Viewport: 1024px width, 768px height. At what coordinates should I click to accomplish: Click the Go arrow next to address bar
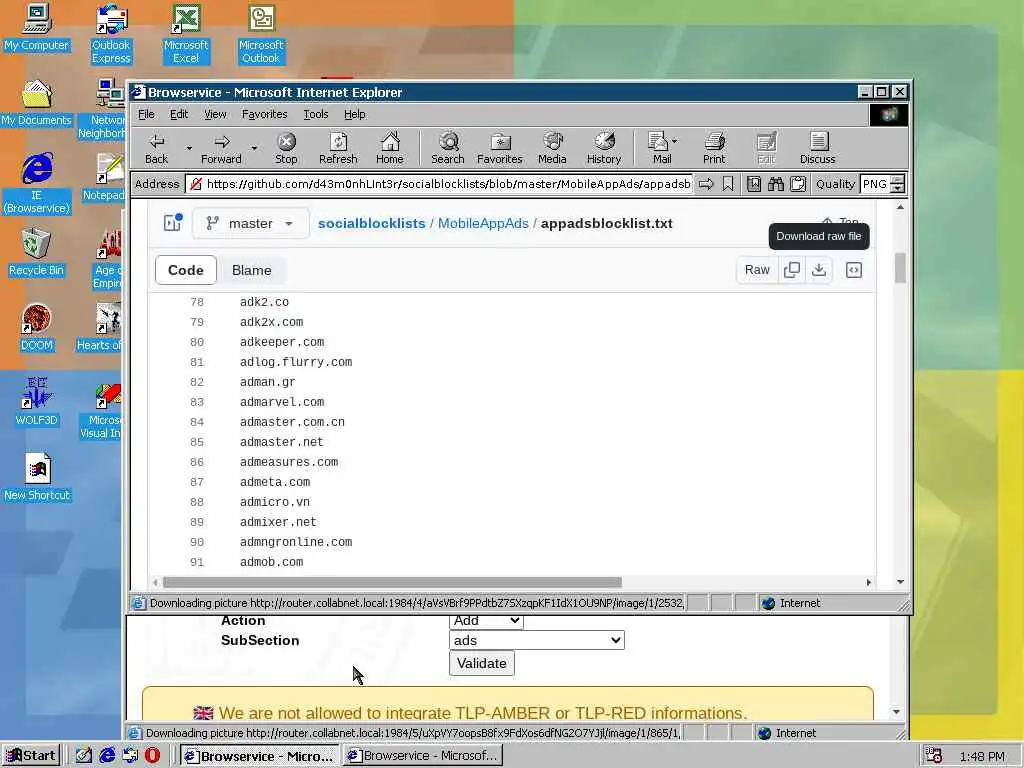(707, 184)
